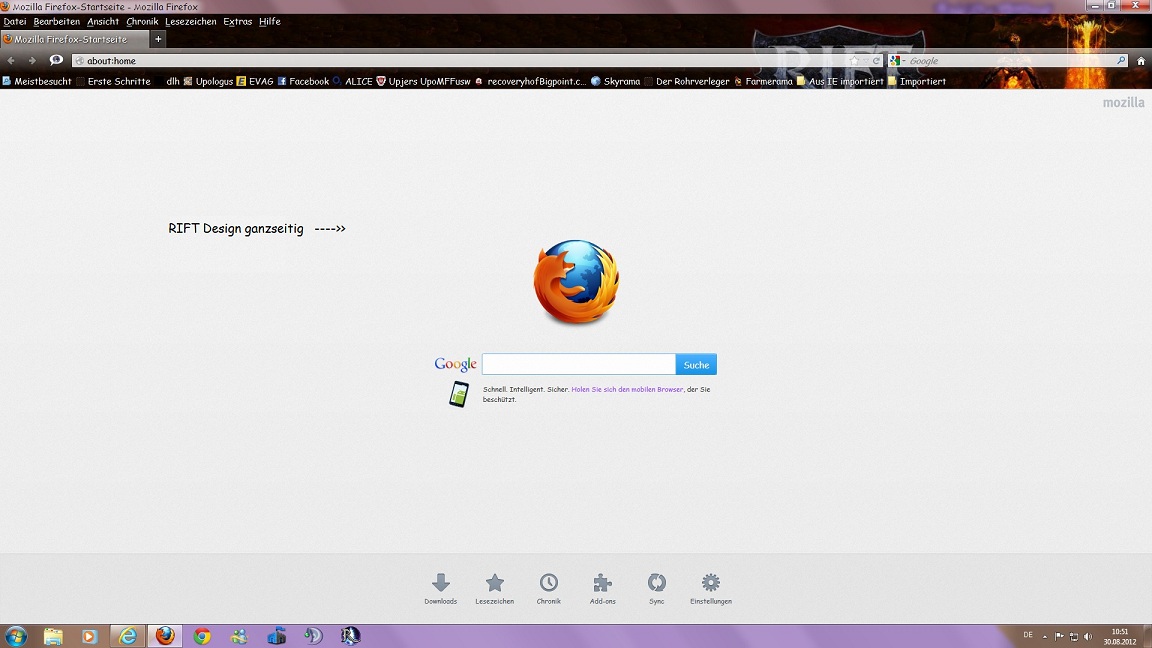Click the mozilla wordmark link
This screenshot has height=648, width=1152.
tap(1123, 102)
